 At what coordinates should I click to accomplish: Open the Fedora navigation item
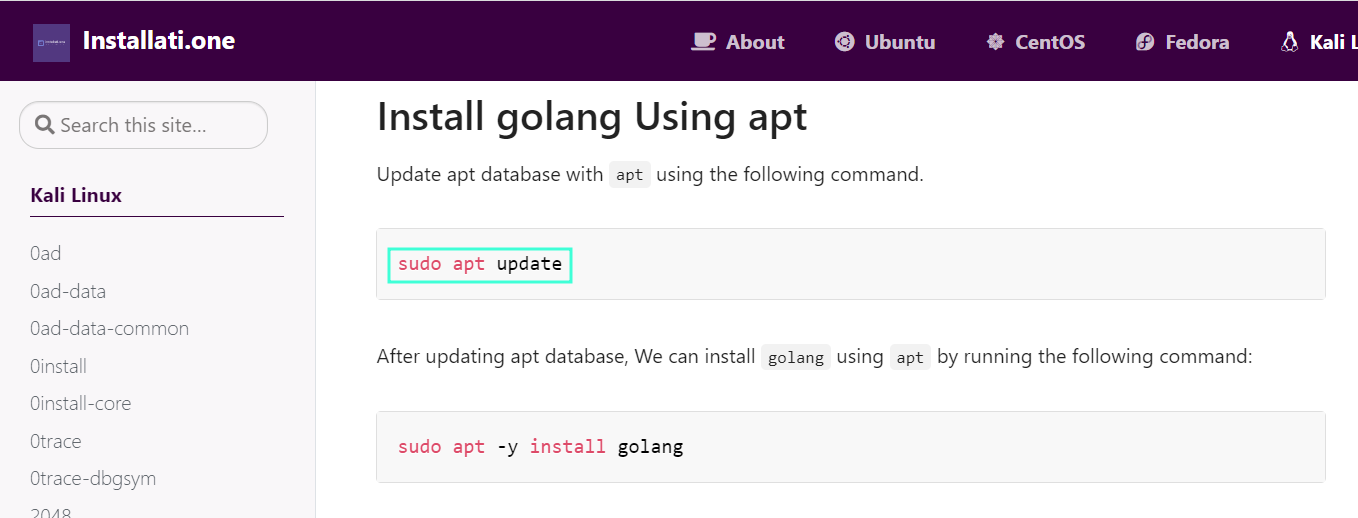pyautogui.click(x=1183, y=42)
